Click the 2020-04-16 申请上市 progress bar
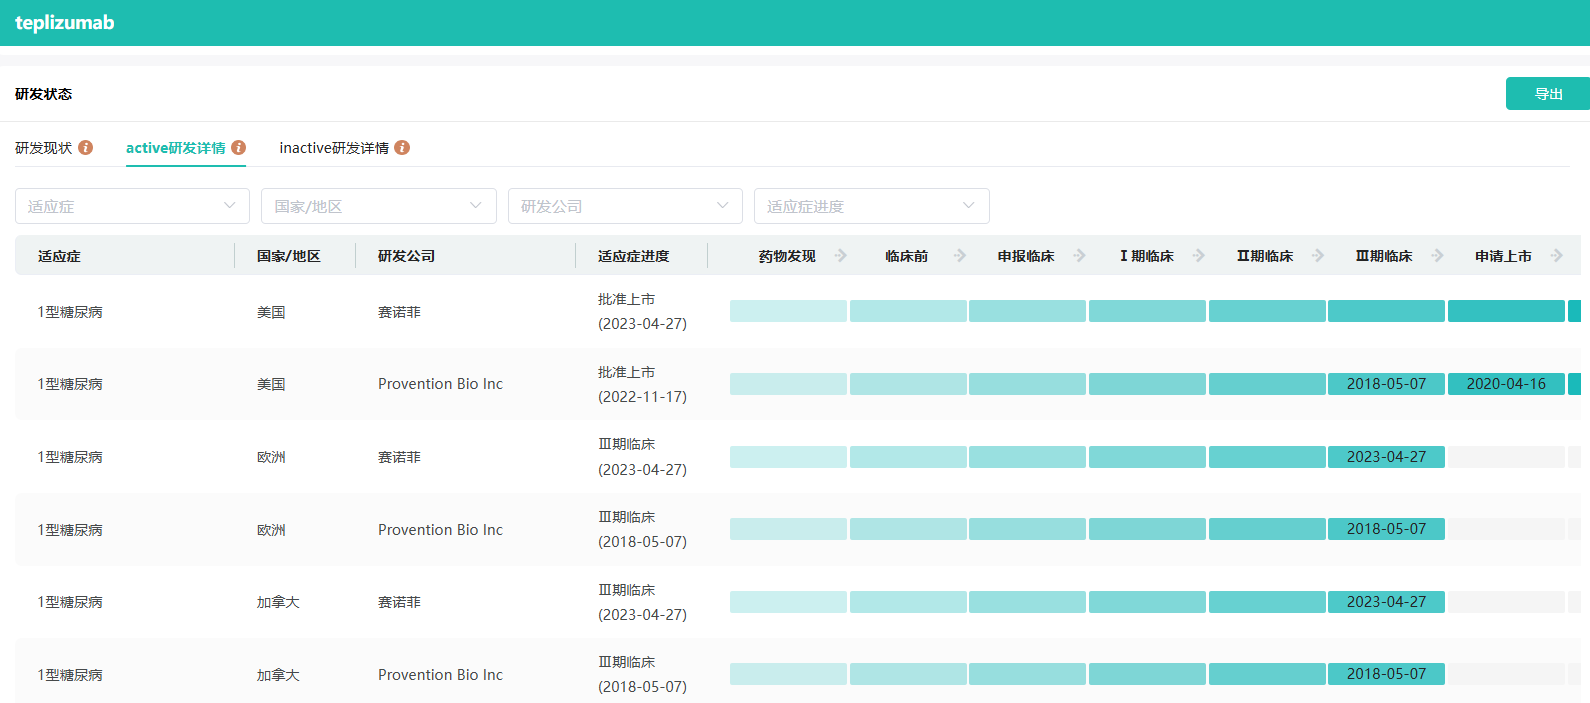 tap(1506, 384)
